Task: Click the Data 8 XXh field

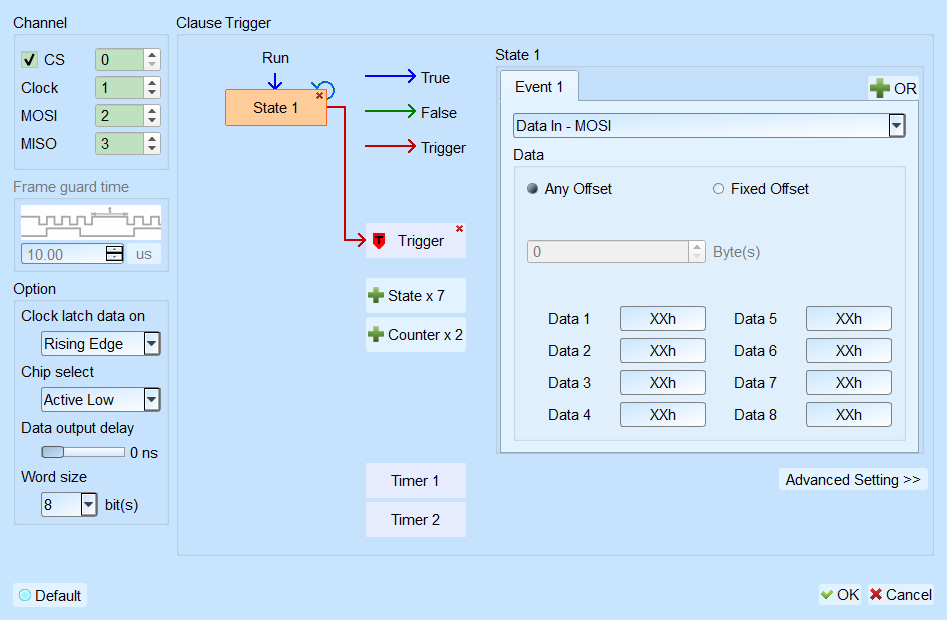Action: coord(849,415)
